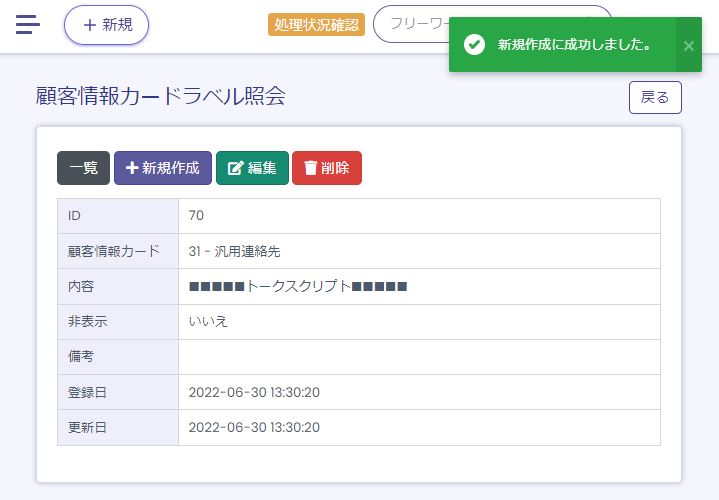Click the トークスクリプト content value

[x=298, y=286]
